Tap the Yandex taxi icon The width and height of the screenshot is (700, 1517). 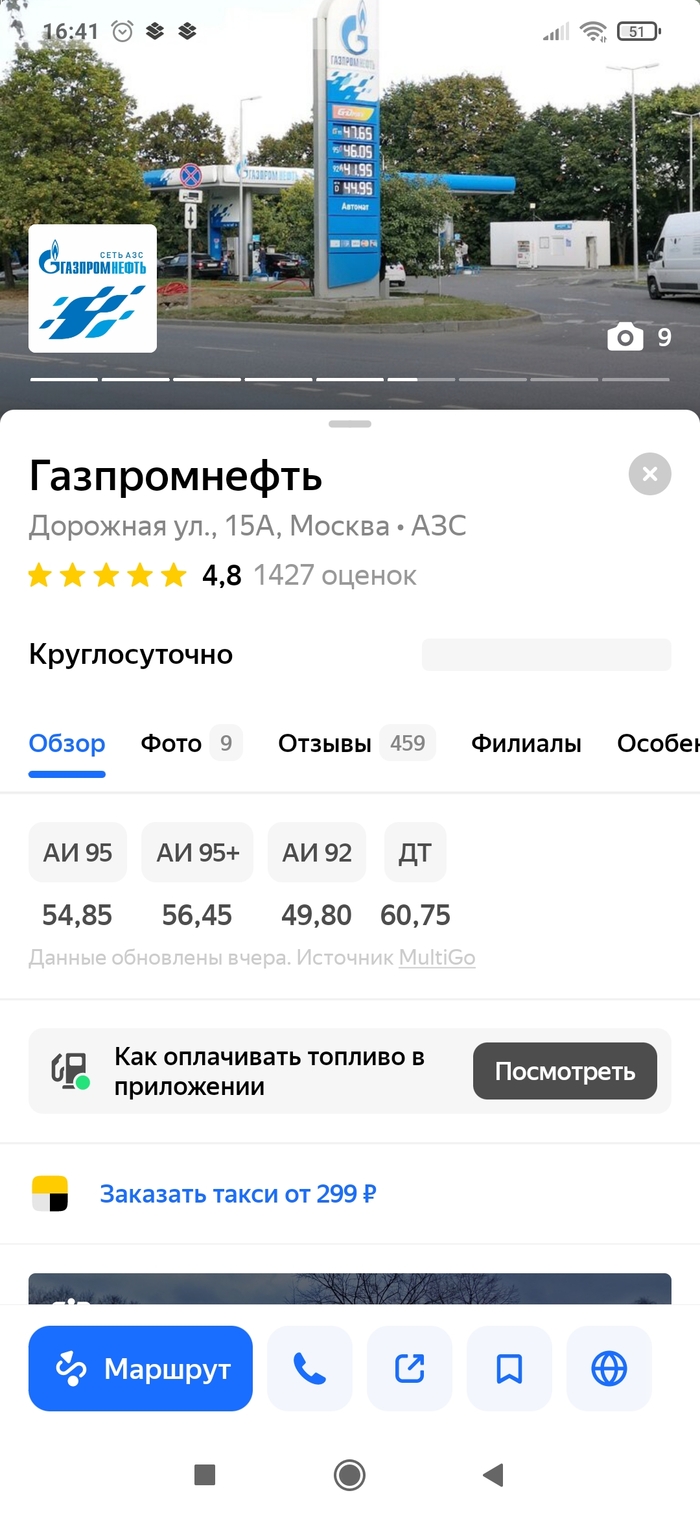[50, 1194]
